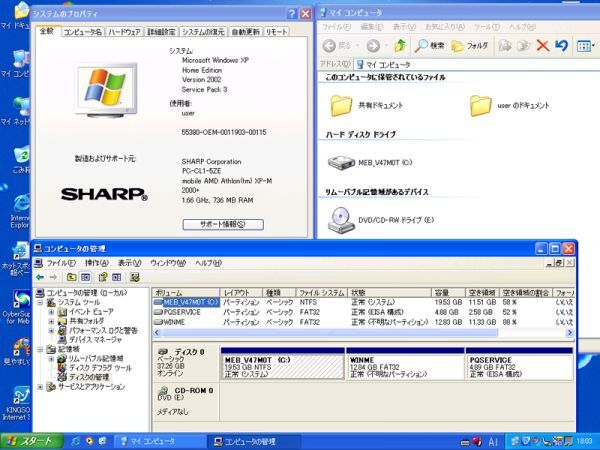The height and width of the screenshot is (450, 600).
Task: Click the Support Information button
Action: coord(223,225)
